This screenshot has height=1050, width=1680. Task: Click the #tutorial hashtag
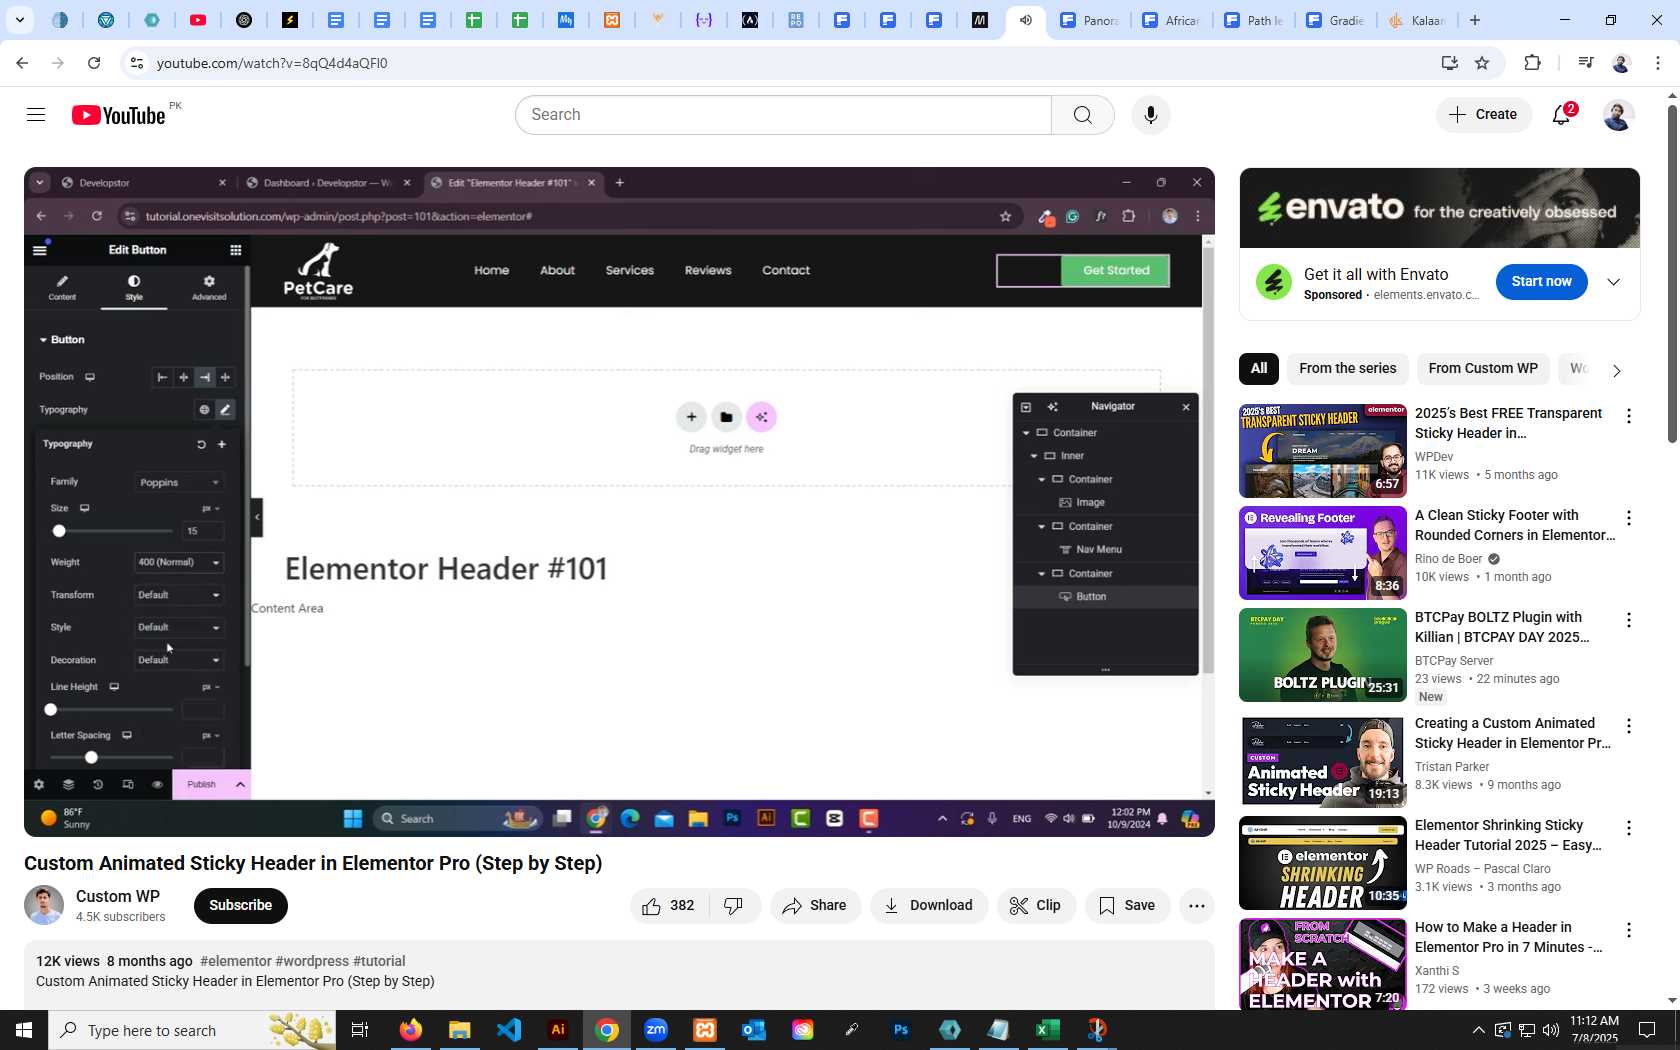click(x=379, y=962)
